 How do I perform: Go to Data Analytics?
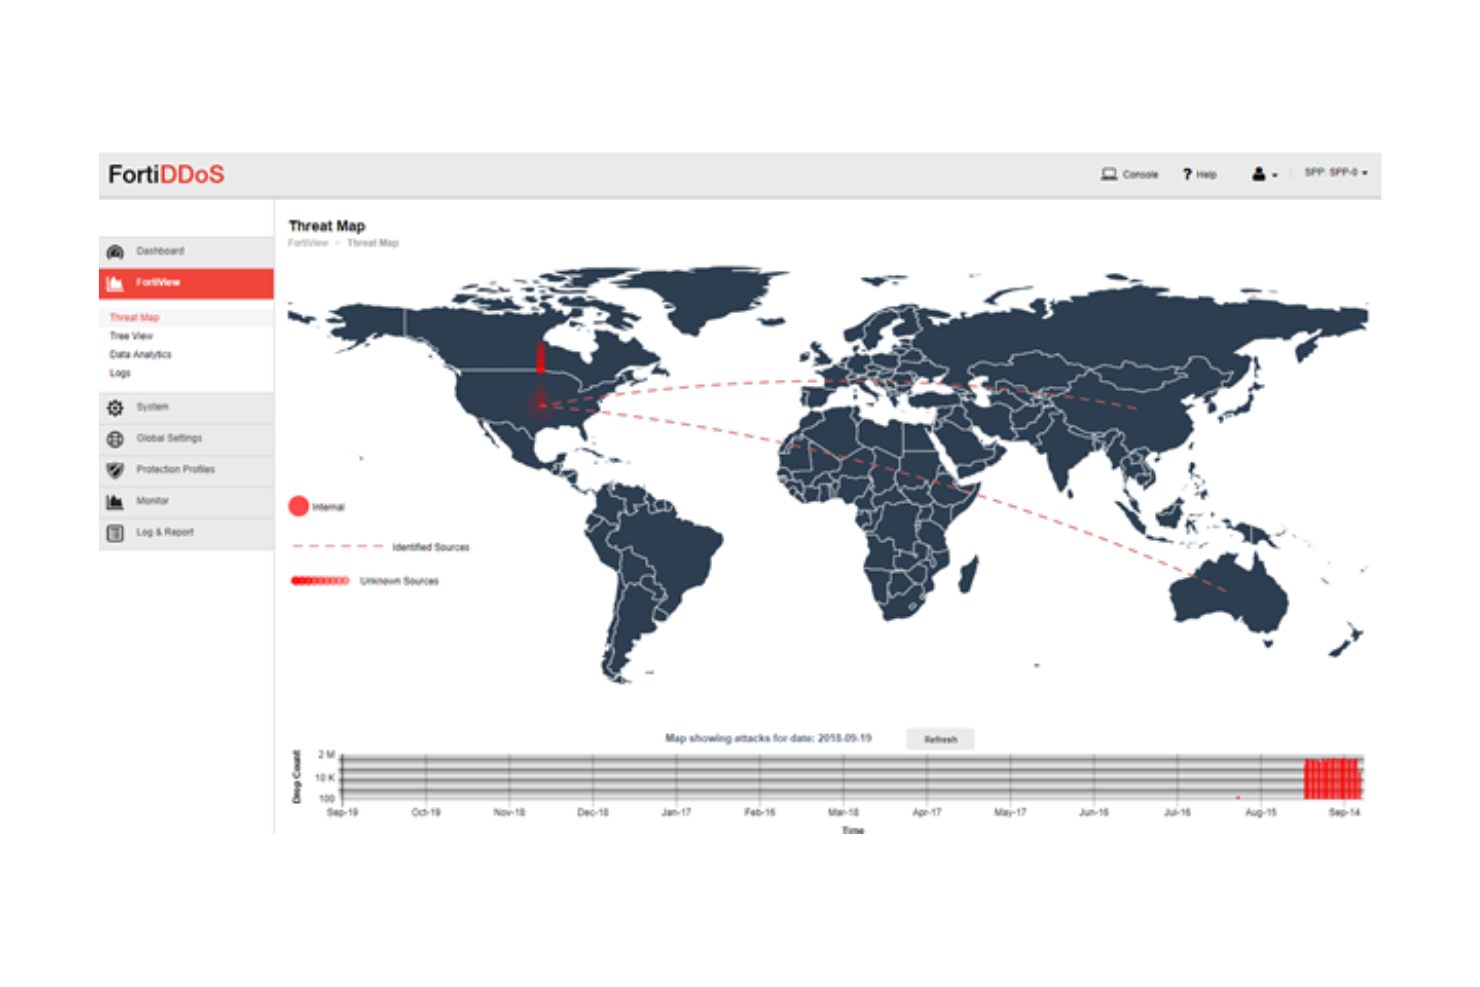pyautogui.click(x=140, y=354)
